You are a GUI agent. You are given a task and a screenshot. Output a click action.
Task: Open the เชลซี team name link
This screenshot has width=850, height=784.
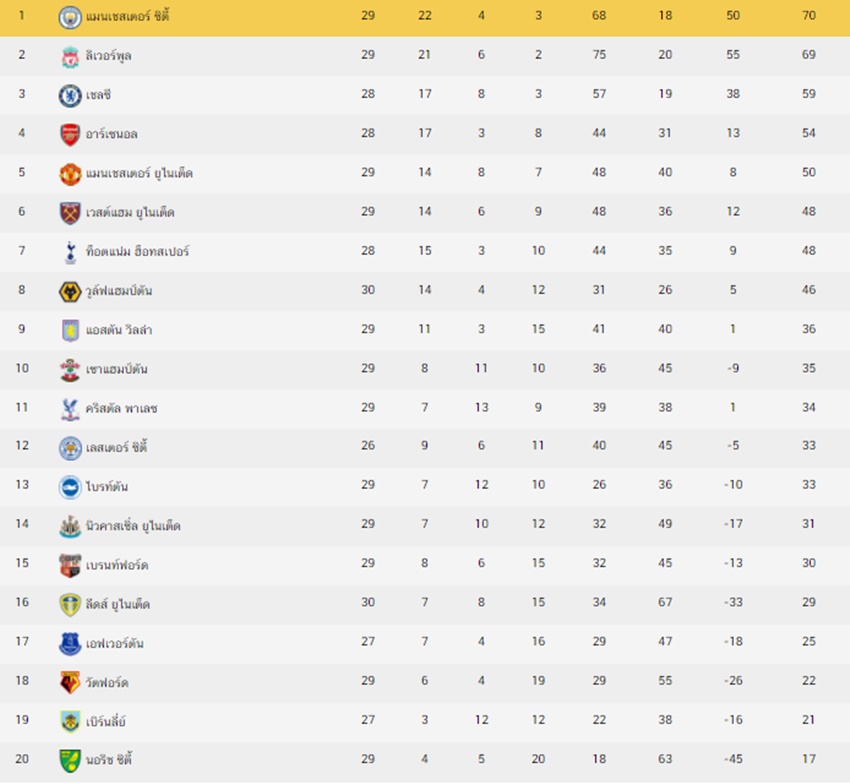(x=98, y=95)
